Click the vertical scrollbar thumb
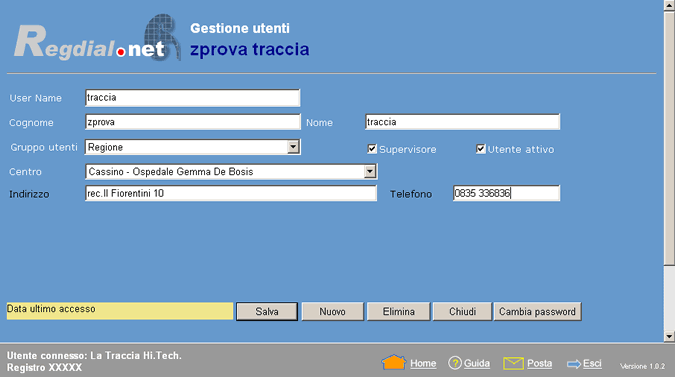The image size is (675, 377). coord(669,139)
